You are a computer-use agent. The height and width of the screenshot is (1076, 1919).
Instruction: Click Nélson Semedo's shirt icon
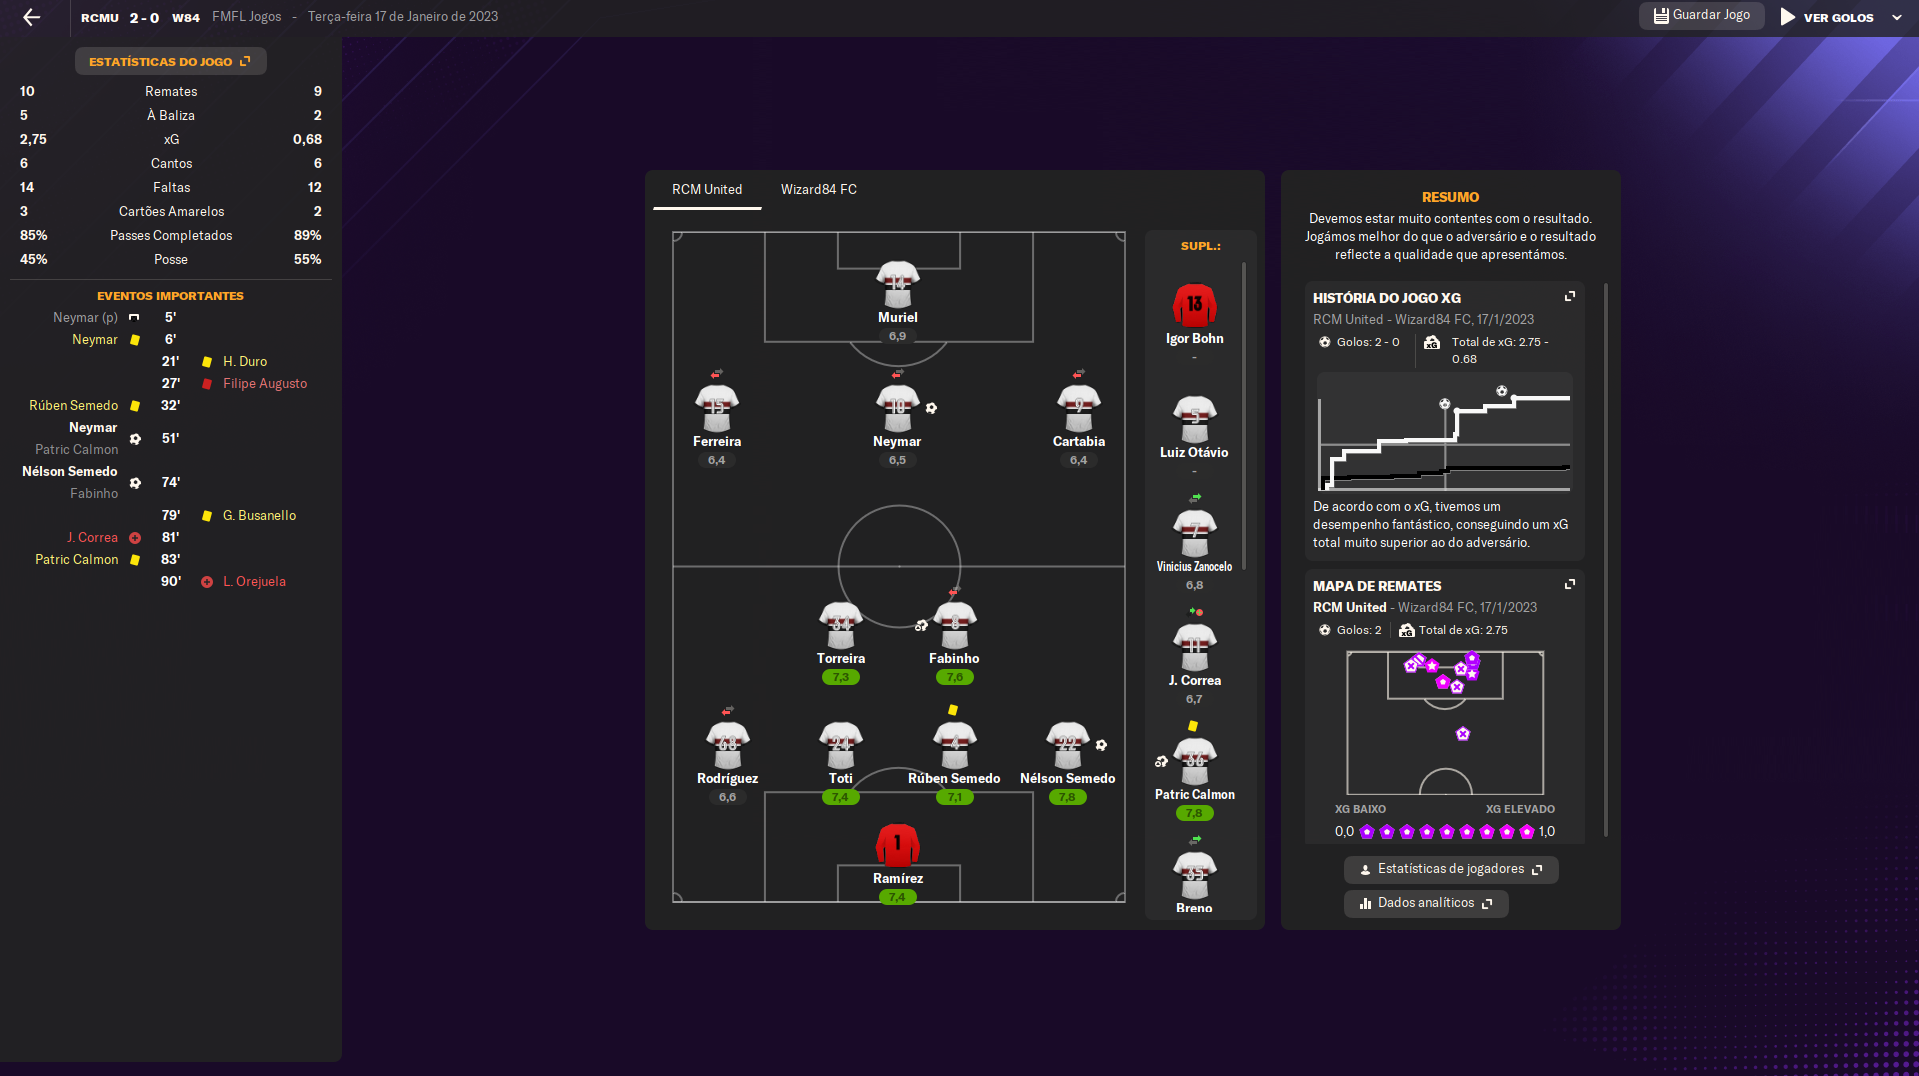pos(1067,745)
